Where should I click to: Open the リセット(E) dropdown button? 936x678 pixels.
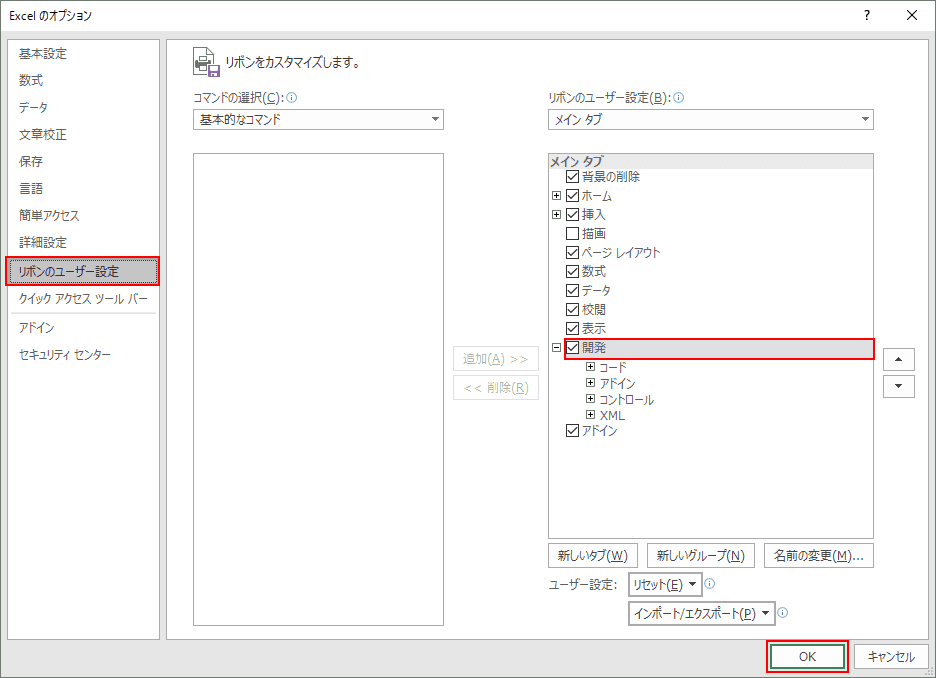point(665,584)
